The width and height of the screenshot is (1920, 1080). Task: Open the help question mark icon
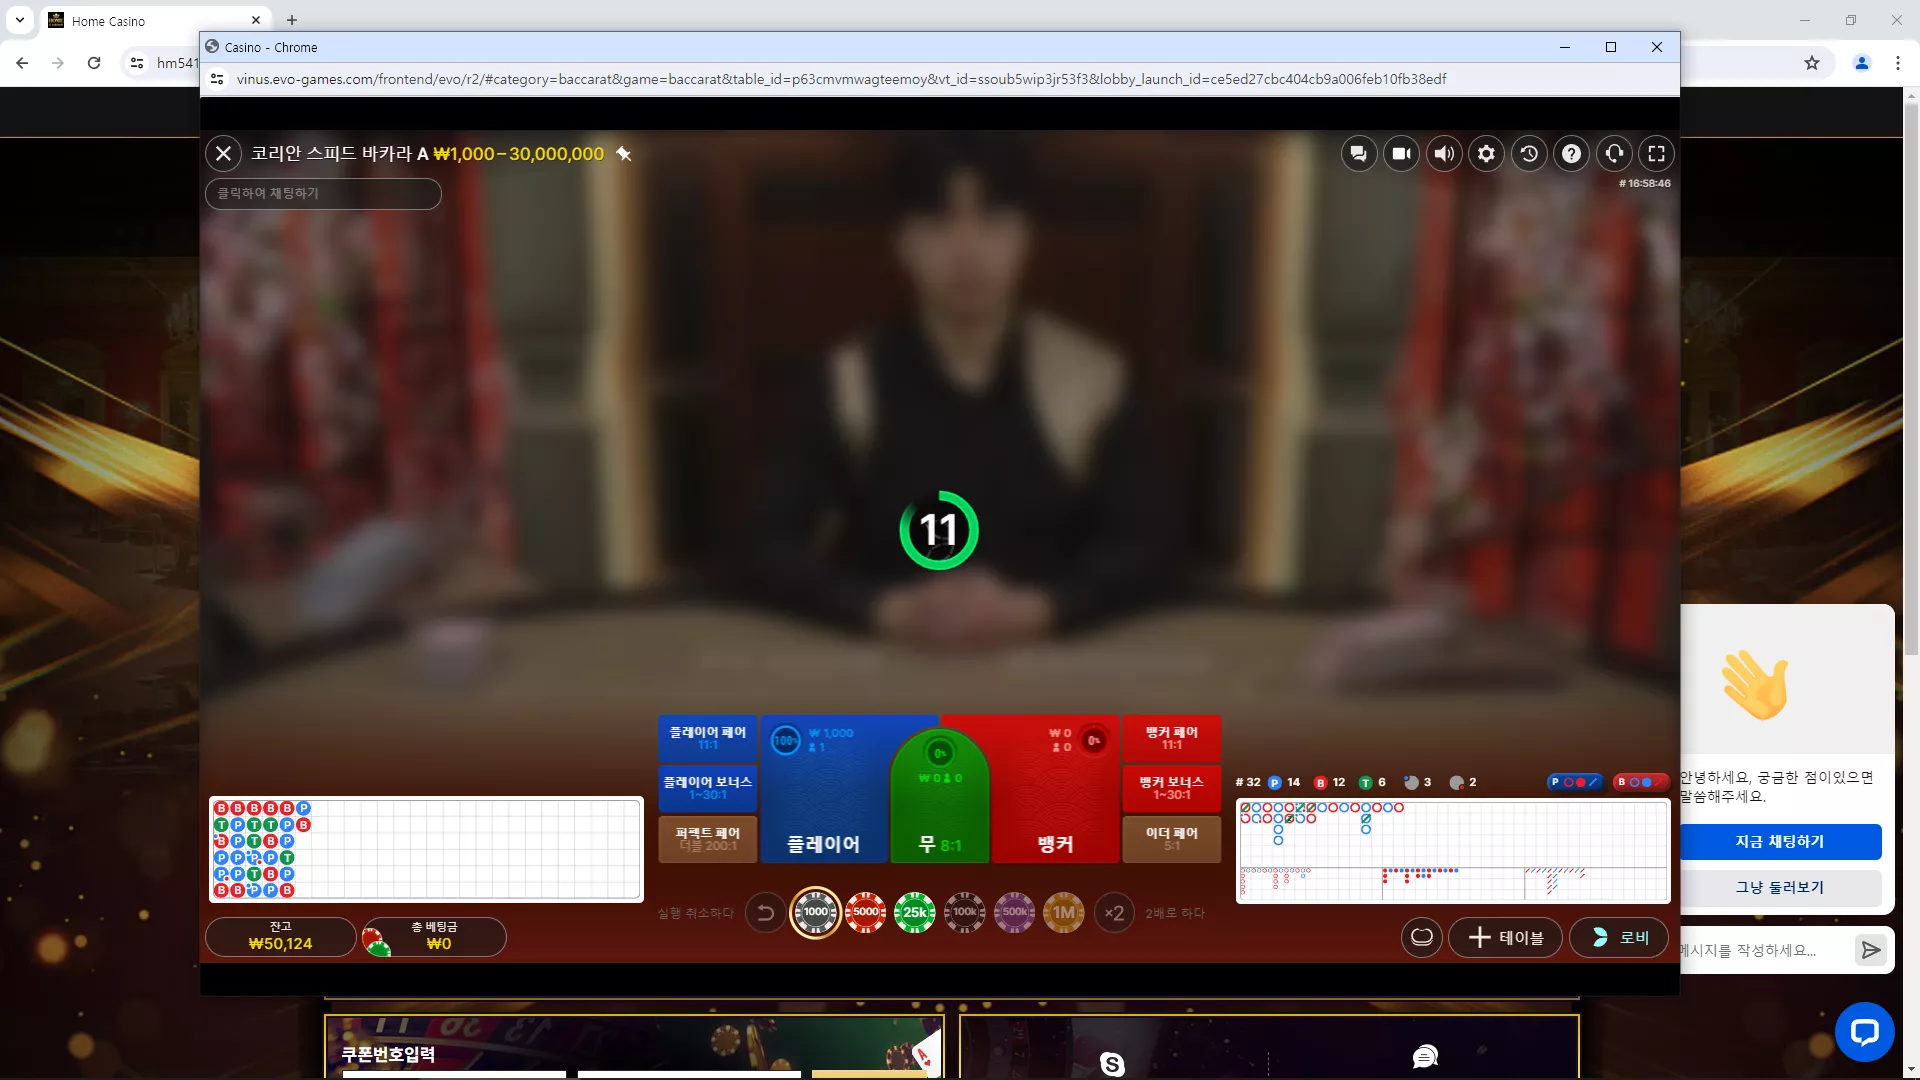coord(1572,154)
